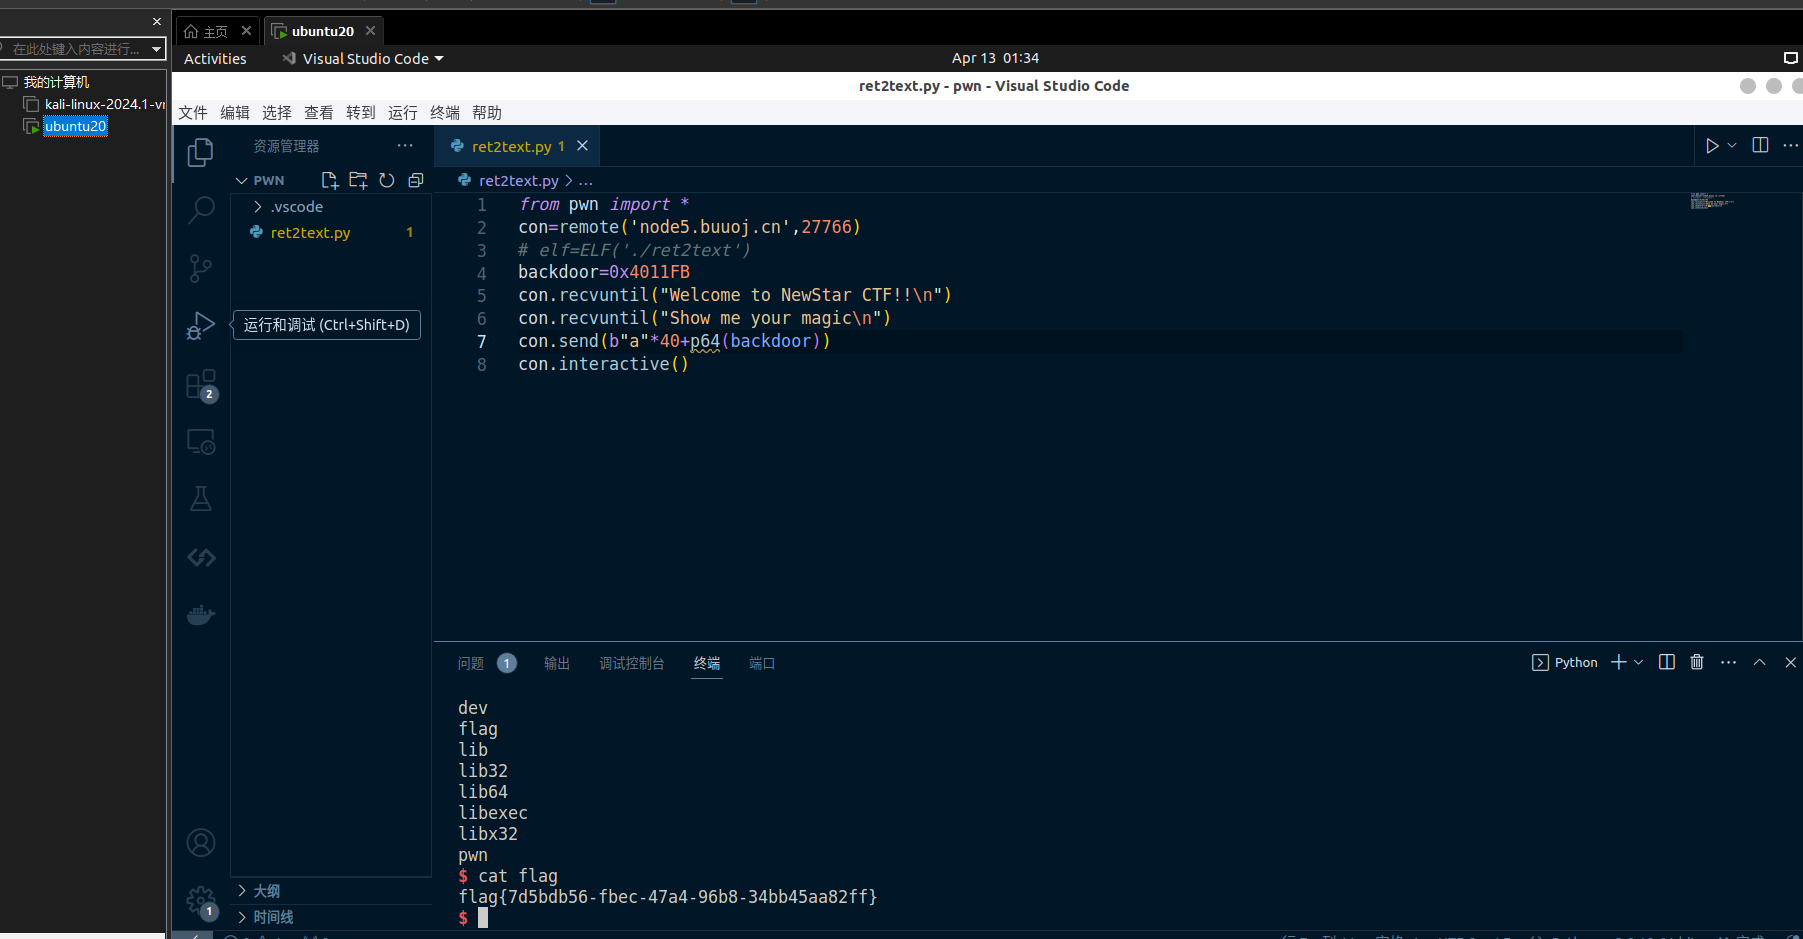This screenshot has width=1803, height=939.
Task: Switch to the 端口 ports tab
Action: (762, 663)
